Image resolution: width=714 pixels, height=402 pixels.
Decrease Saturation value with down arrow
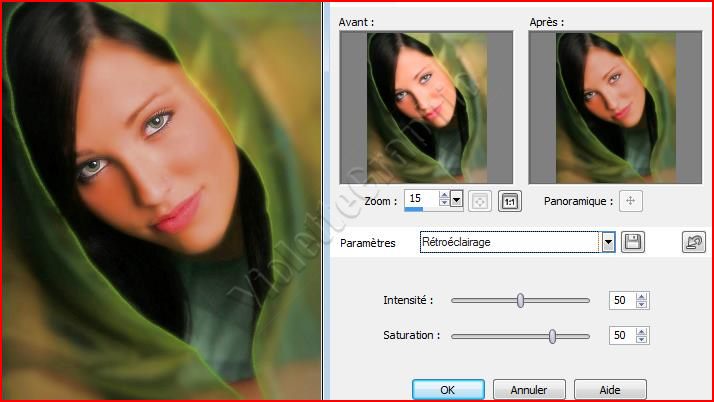(642, 340)
